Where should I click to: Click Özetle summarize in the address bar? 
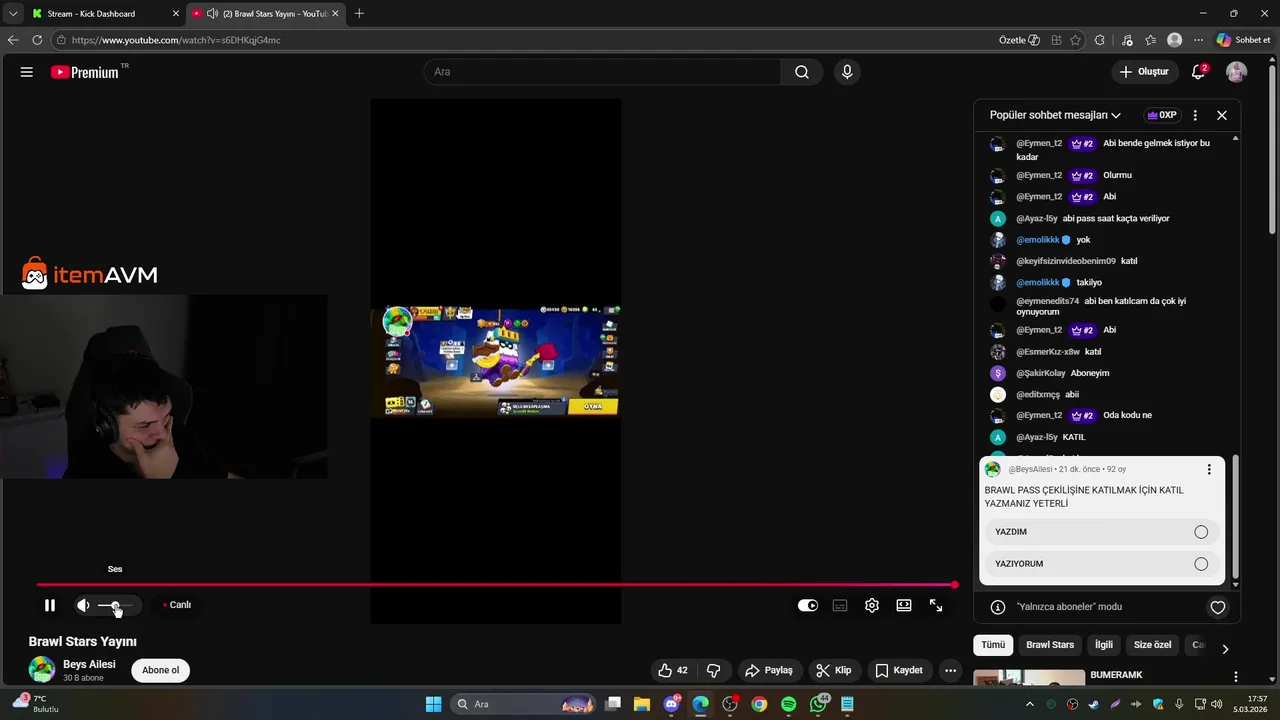1019,40
